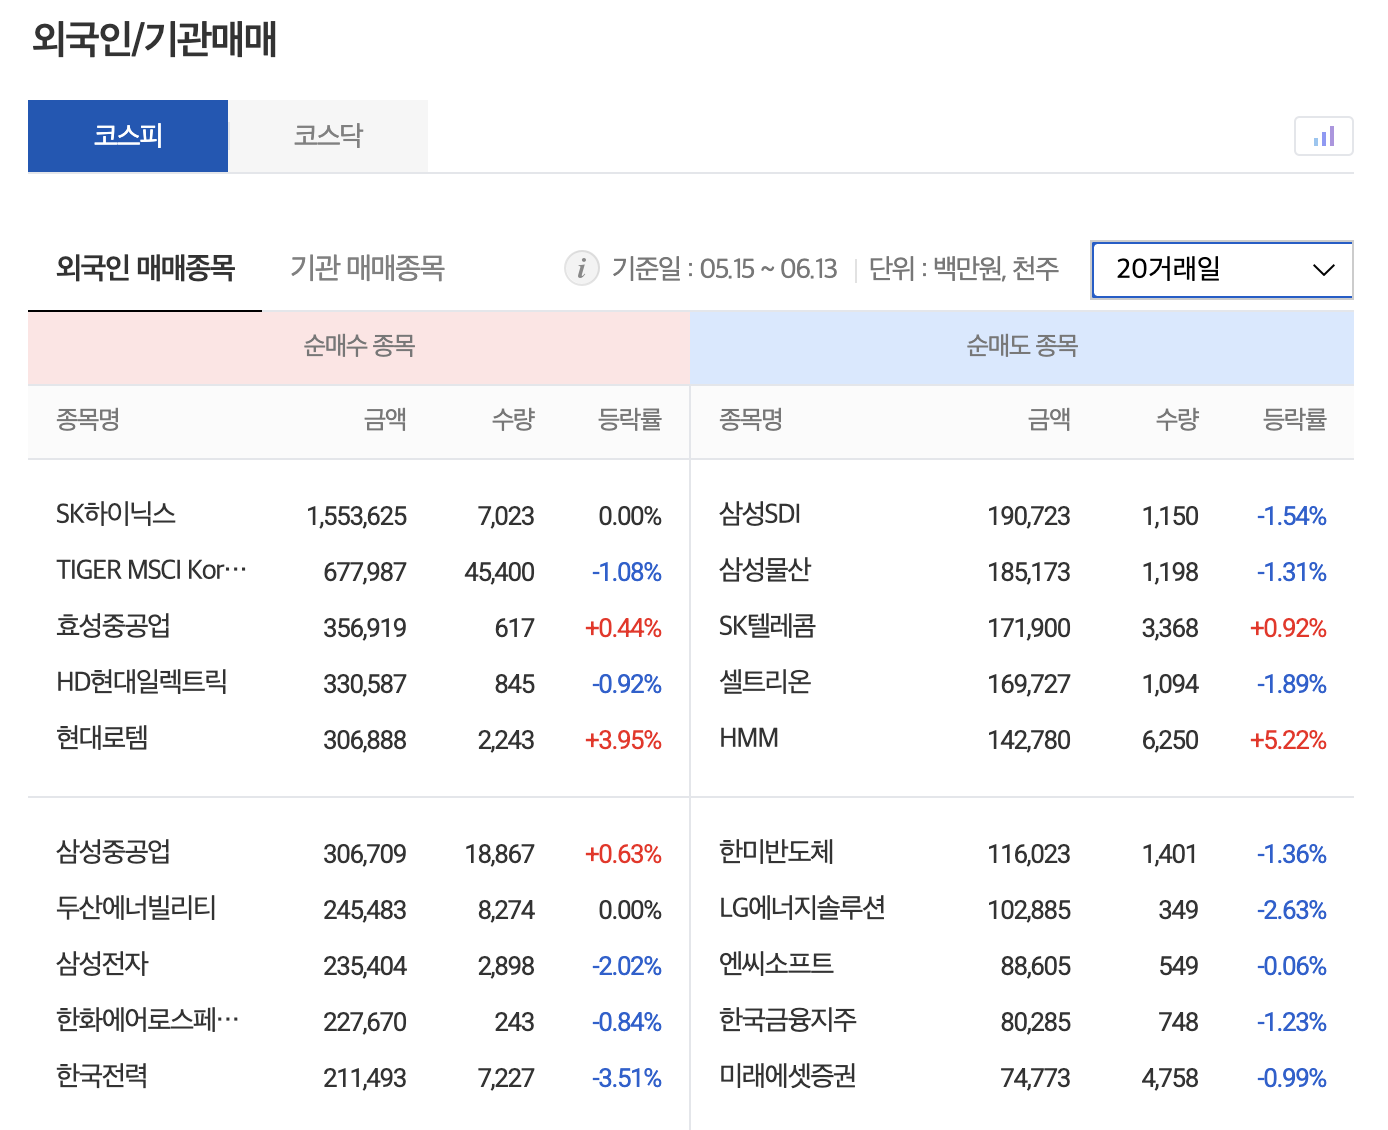Open the 20거래일 period dropdown

coord(1222,269)
